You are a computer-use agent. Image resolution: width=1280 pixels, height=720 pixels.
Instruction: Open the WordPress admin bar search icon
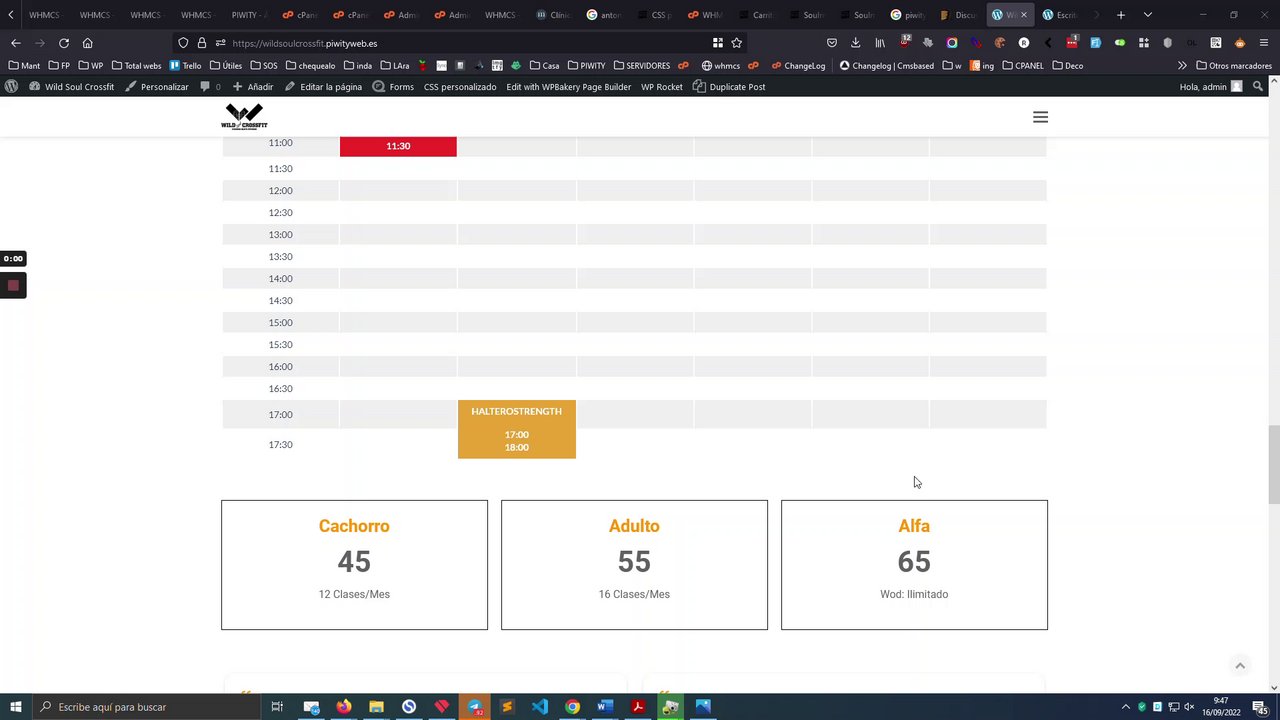(x=1258, y=87)
